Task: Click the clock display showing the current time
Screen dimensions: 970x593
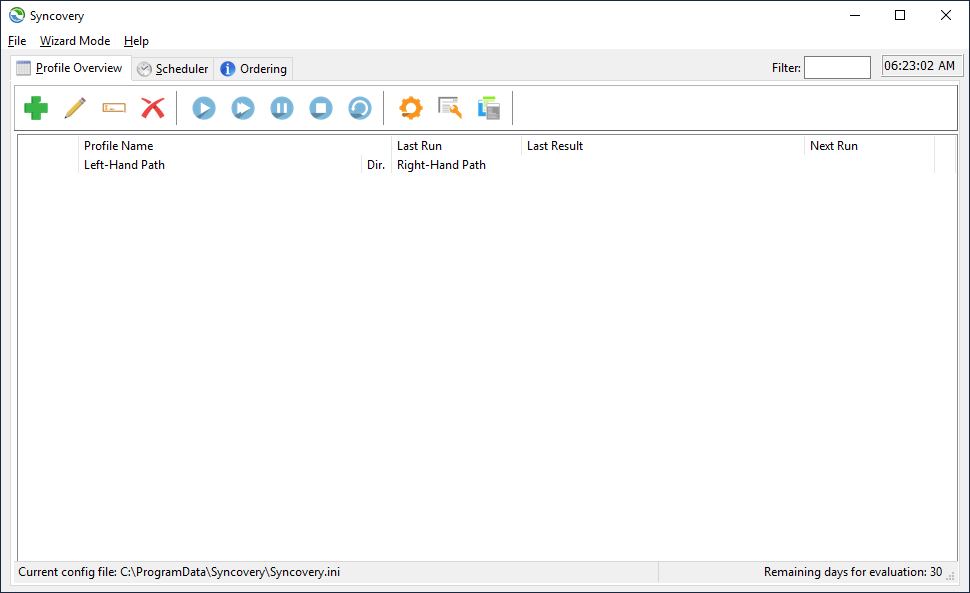Action: [x=921, y=65]
